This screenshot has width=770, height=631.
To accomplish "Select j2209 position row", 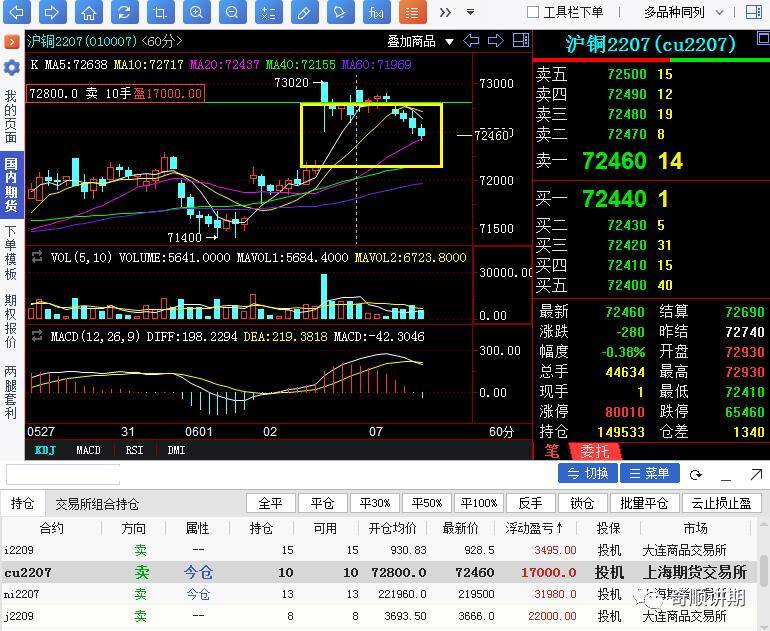I will click(x=379, y=616).
